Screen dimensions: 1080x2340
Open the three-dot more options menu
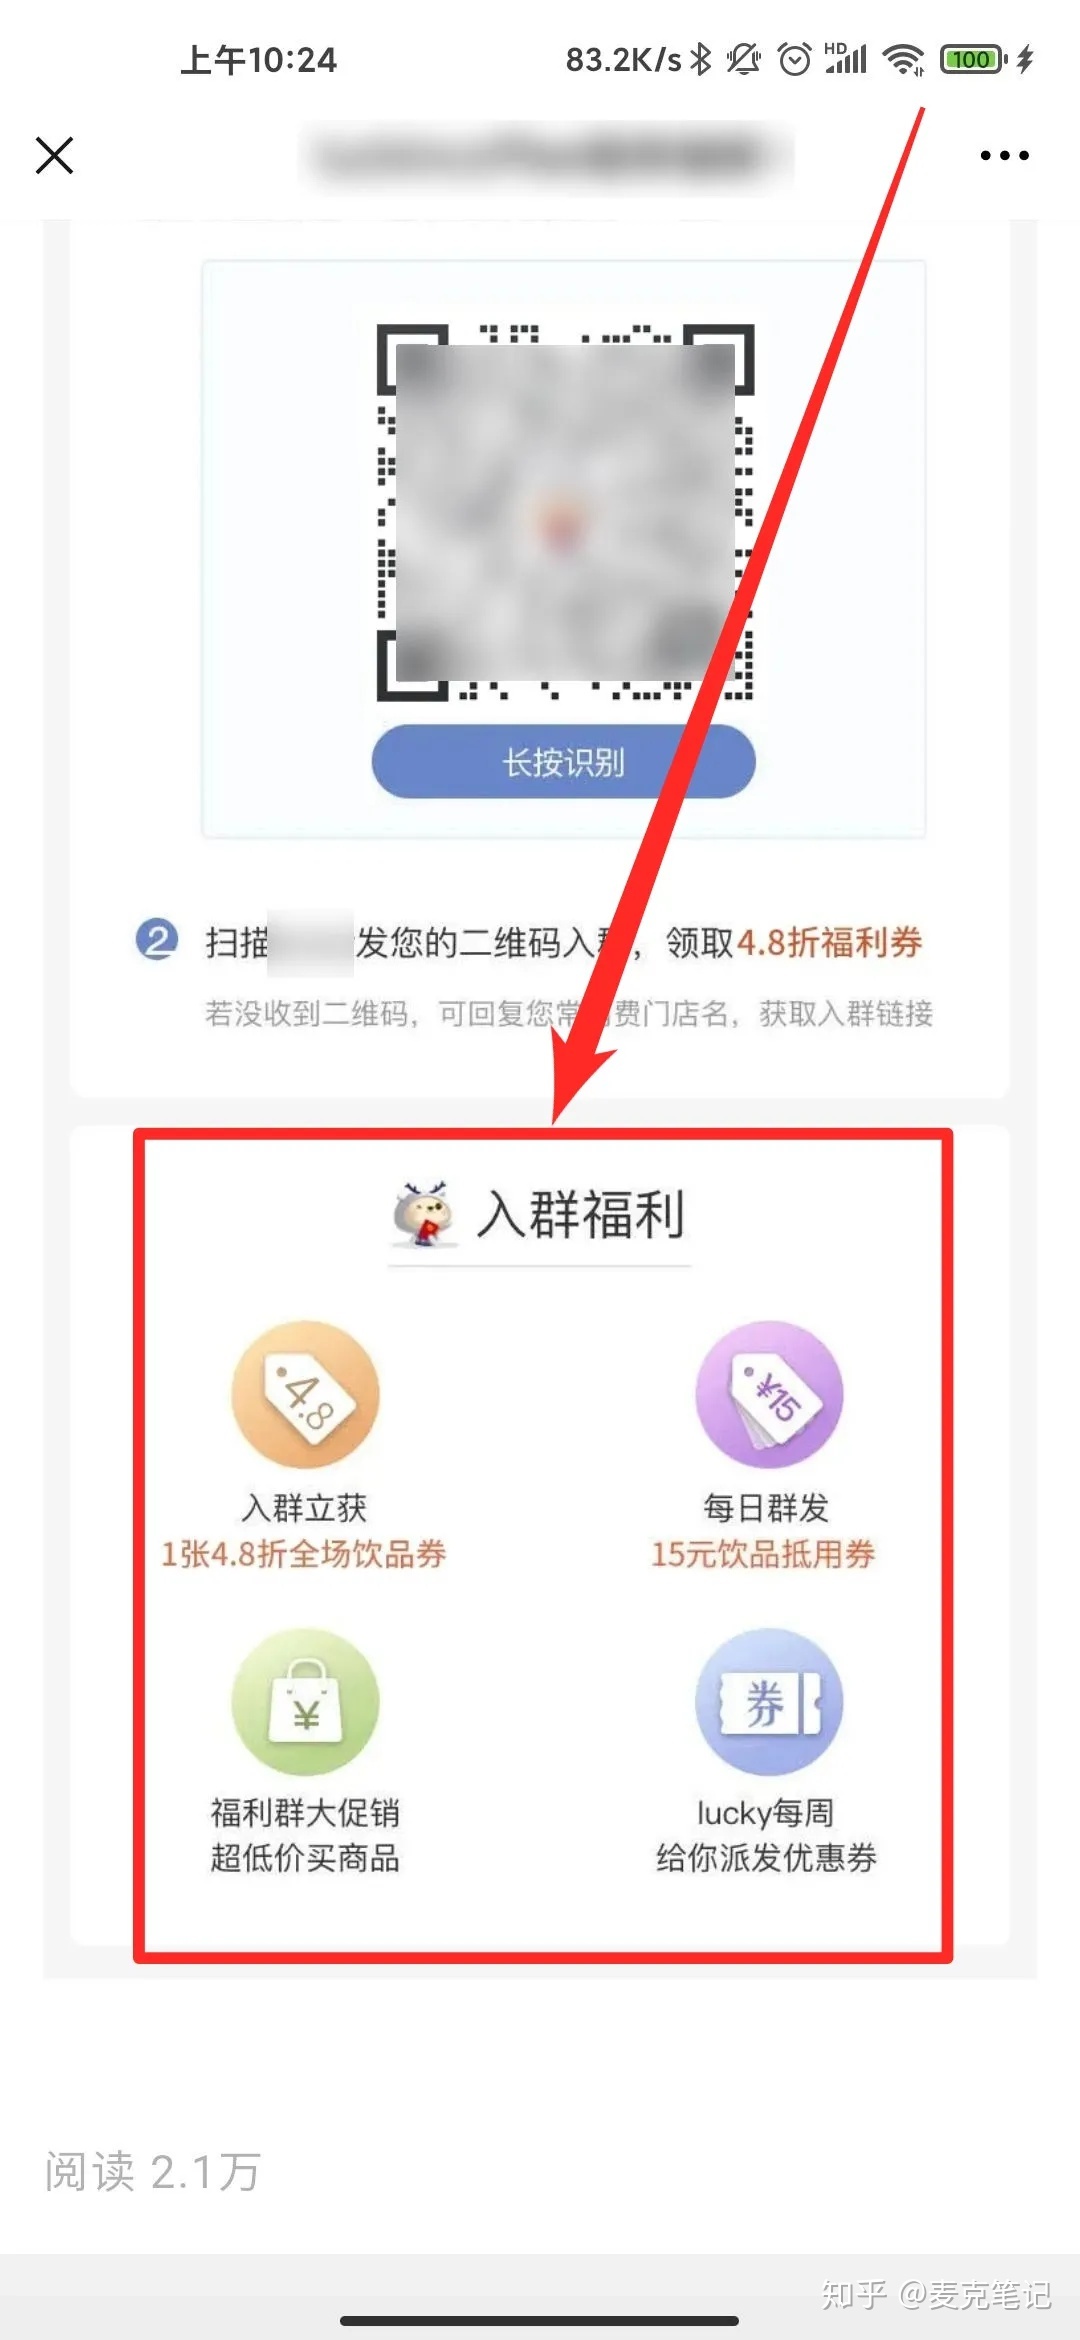click(1004, 156)
